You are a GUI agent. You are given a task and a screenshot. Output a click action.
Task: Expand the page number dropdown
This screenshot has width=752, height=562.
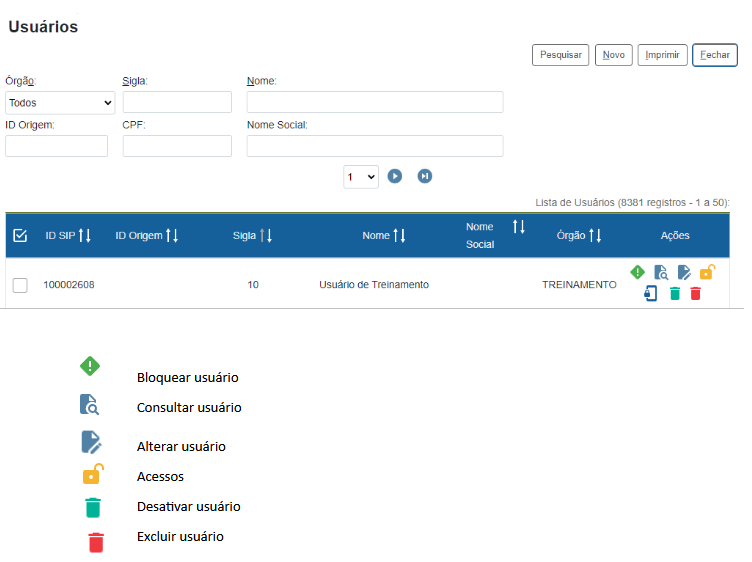coord(360,177)
